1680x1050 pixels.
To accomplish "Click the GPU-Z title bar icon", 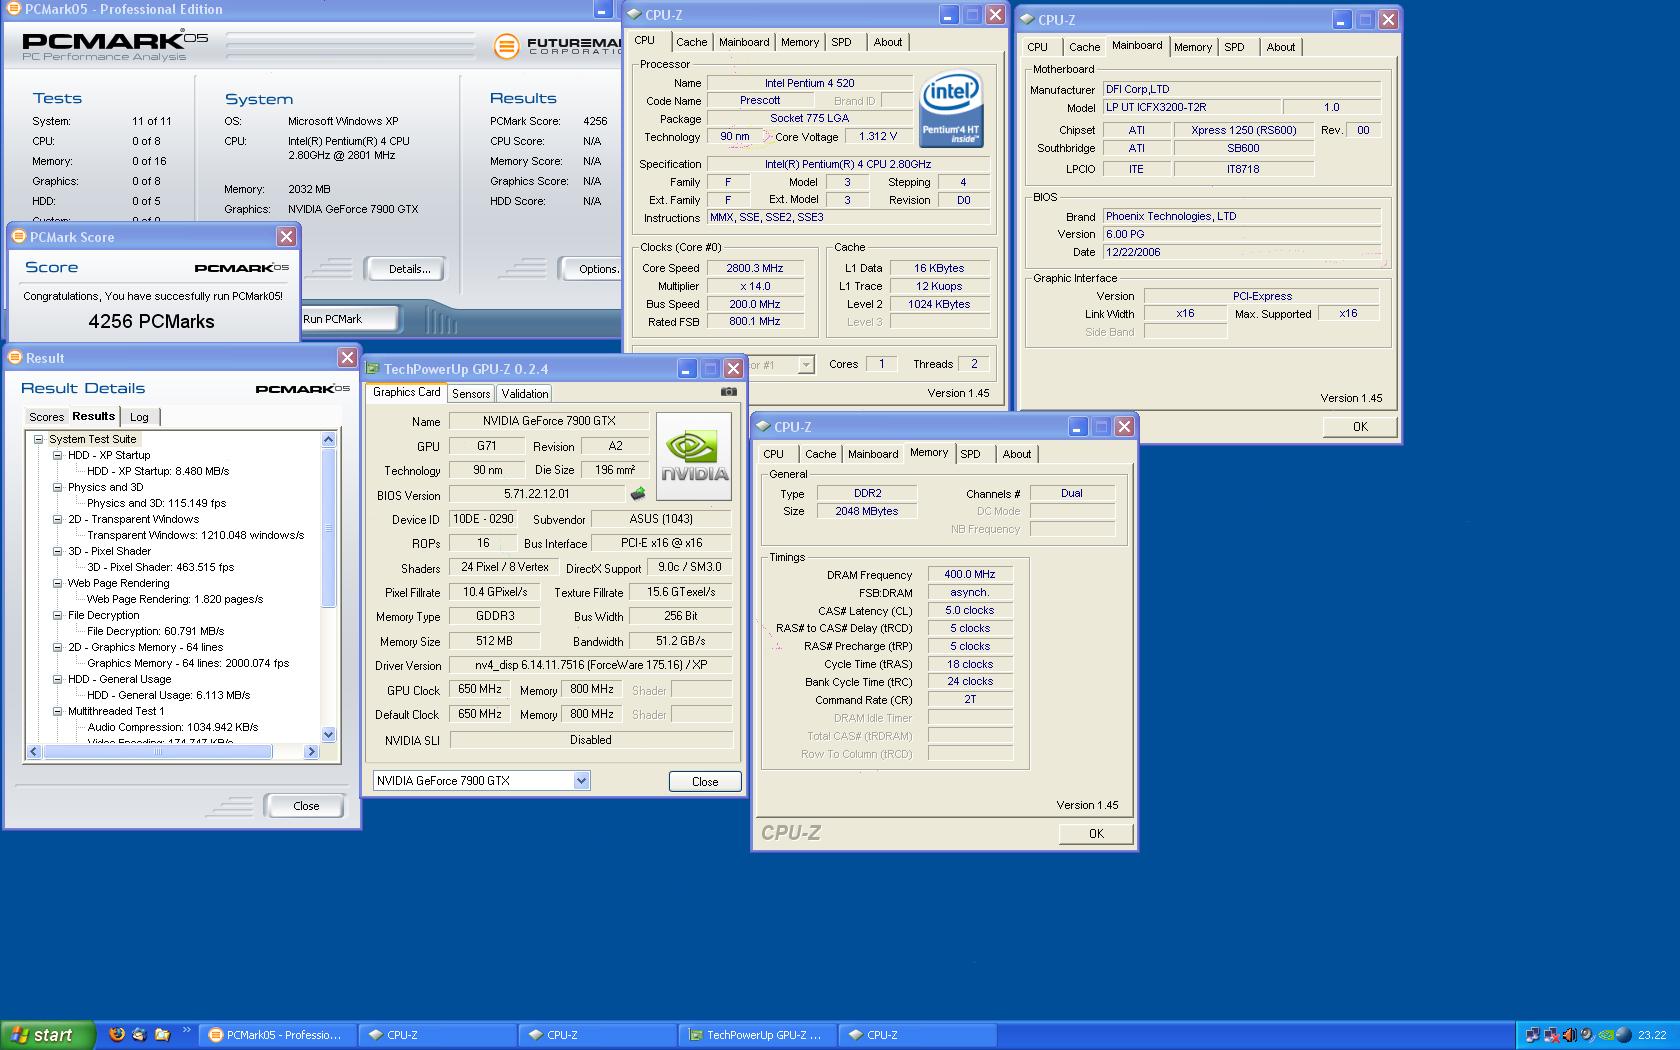I will pyautogui.click(x=374, y=369).
